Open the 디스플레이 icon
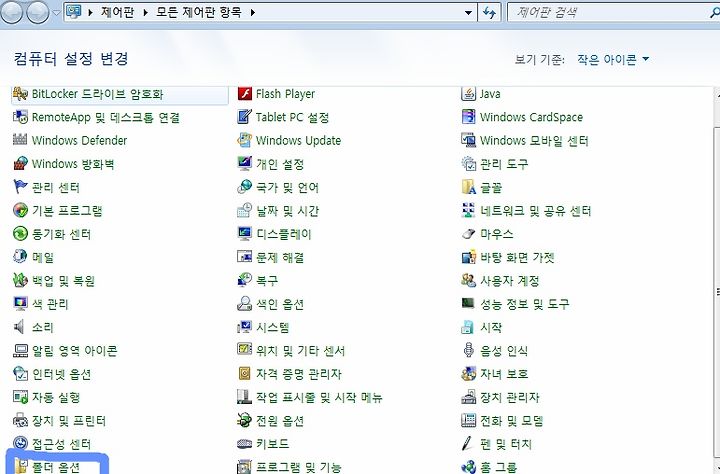Screen dimensions: 720x474 [245, 234]
